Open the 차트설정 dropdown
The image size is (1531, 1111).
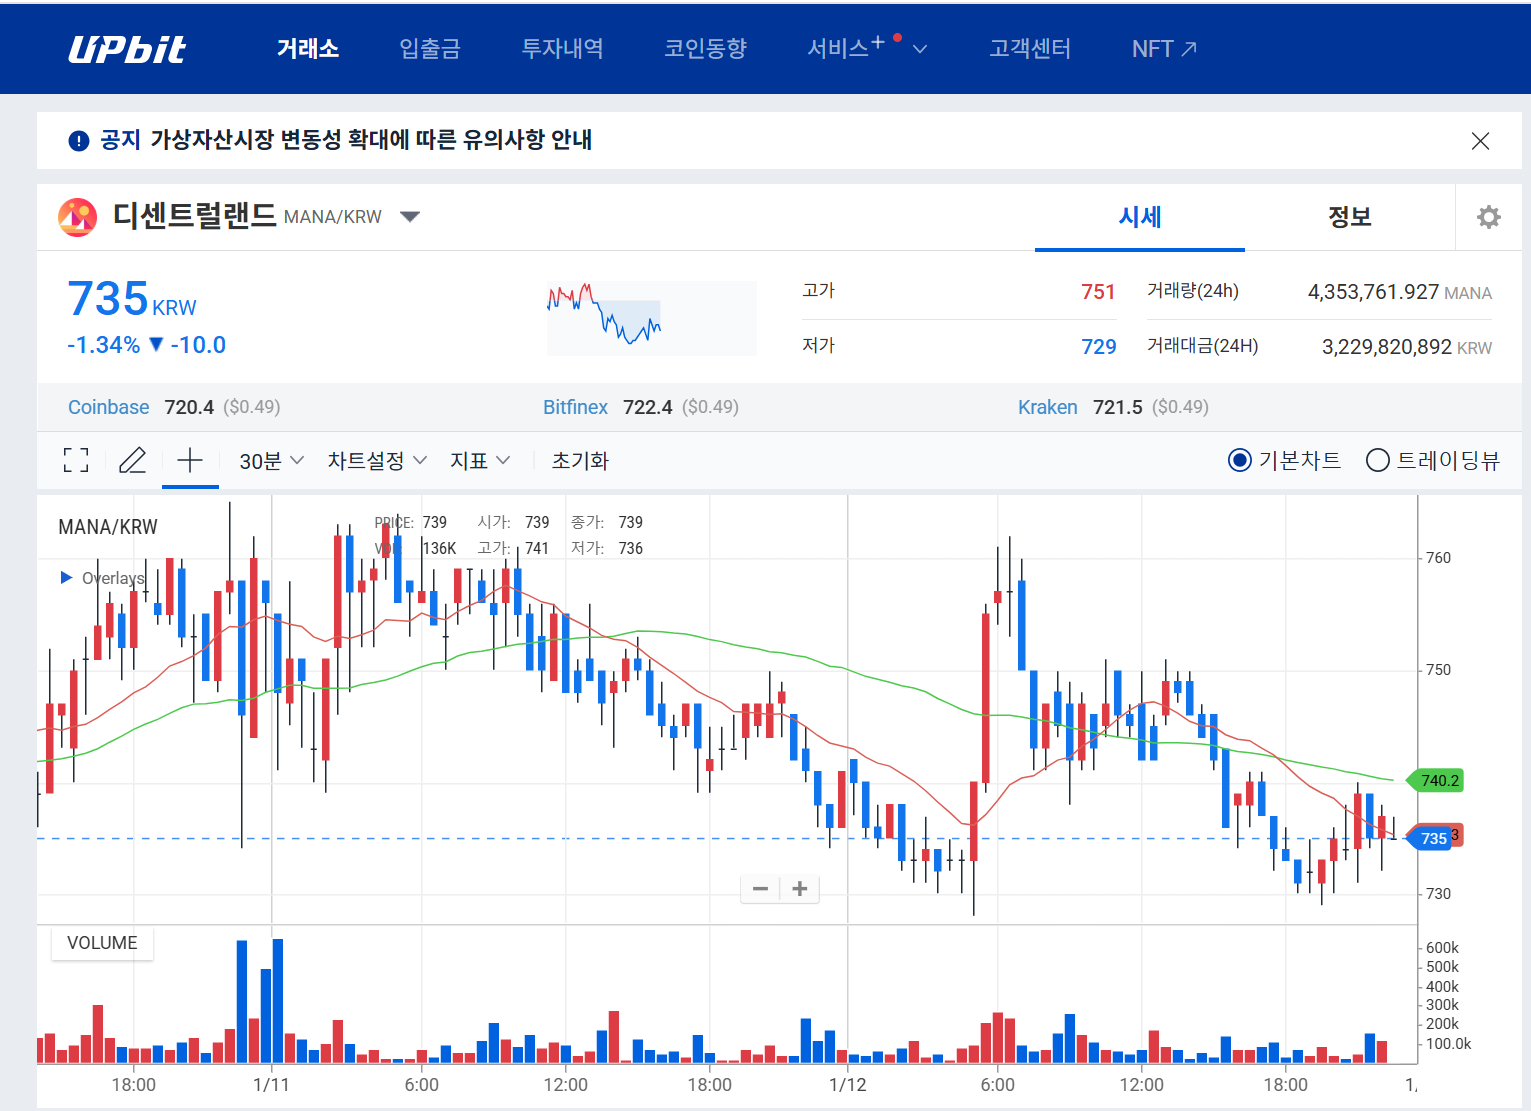click(x=377, y=461)
